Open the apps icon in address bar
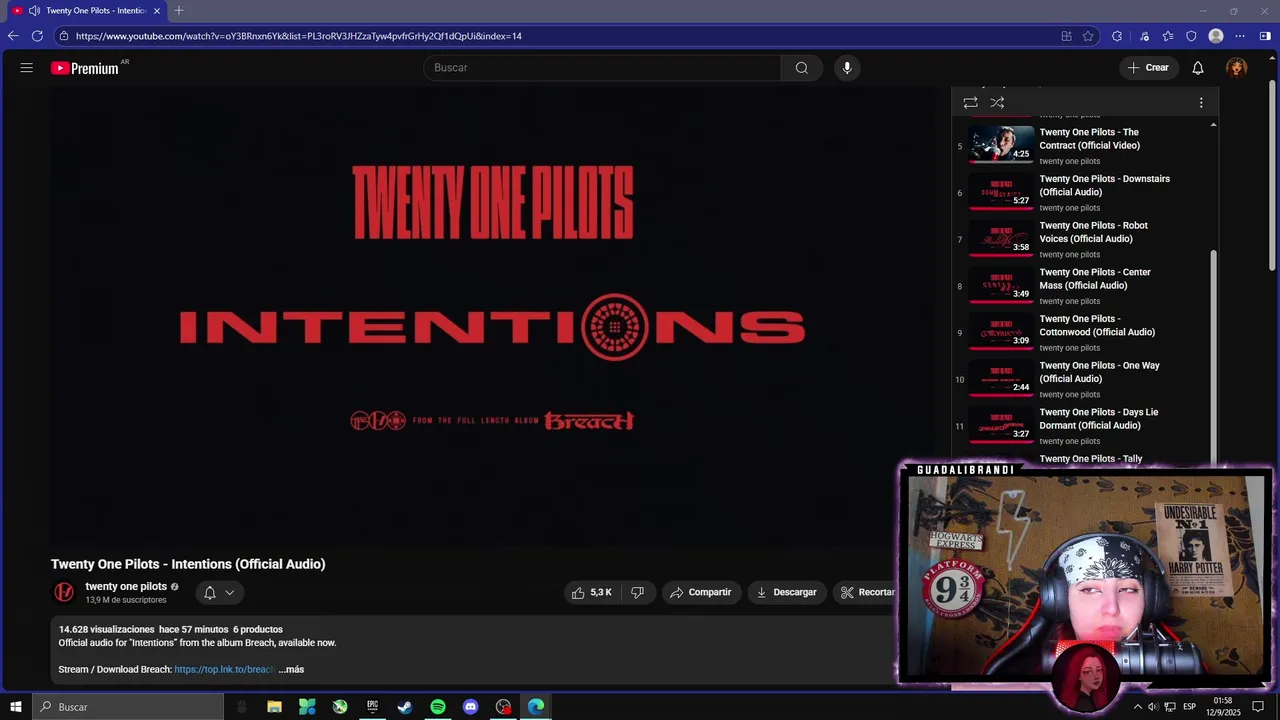 (x=1066, y=36)
